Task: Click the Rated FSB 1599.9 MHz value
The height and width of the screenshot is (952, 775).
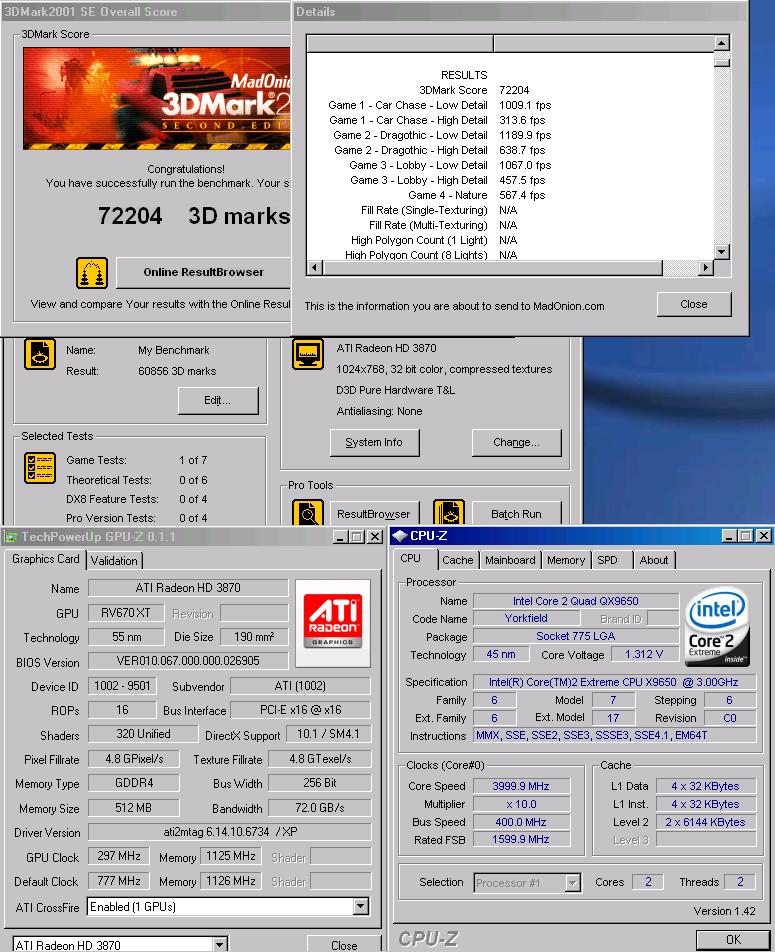Action: pyautogui.click(x=521, y=839)
